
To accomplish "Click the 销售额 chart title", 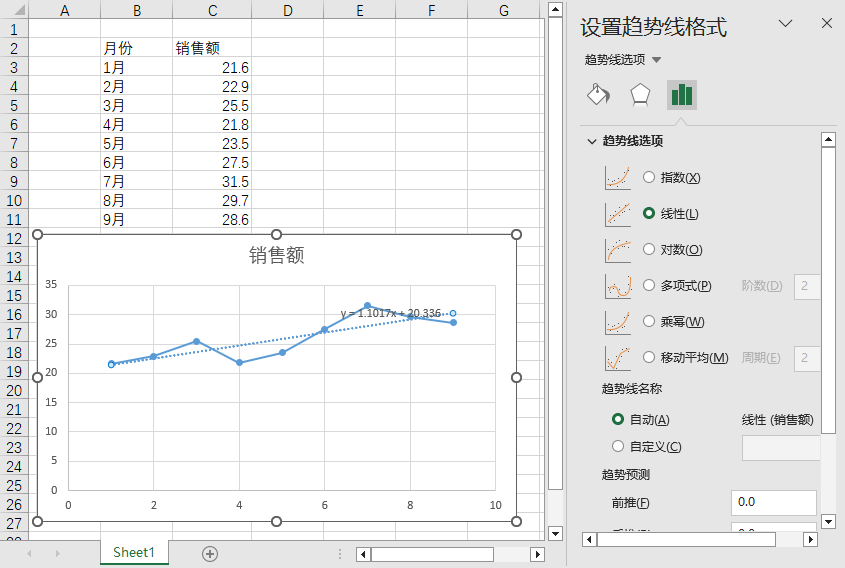I will point(276,256).
